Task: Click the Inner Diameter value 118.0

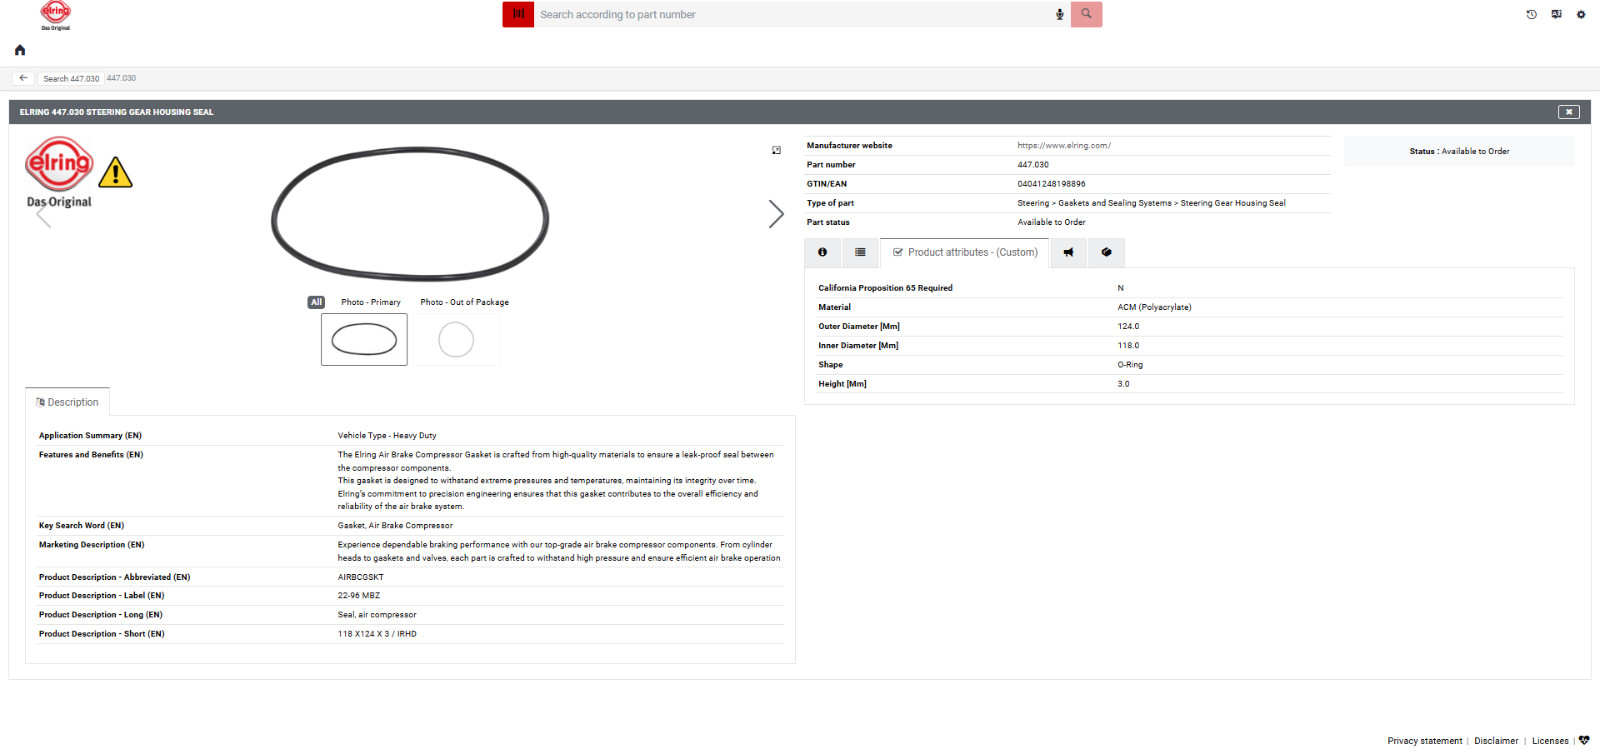Action: [x=1128, y=346]
